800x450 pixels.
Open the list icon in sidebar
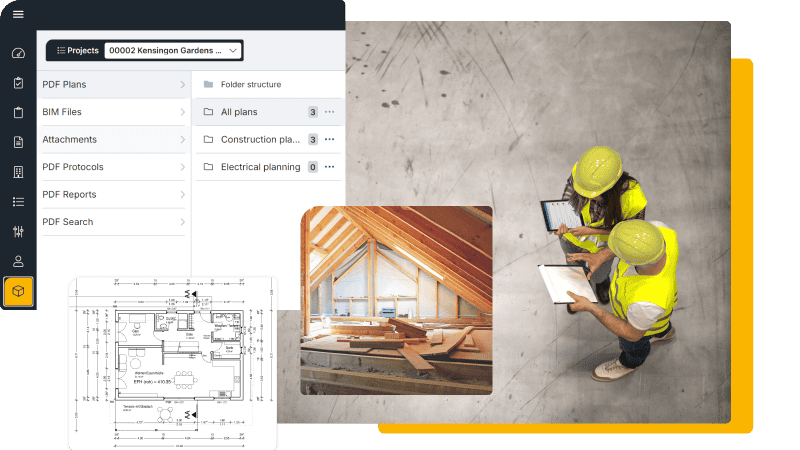click(x=18, y=202)
